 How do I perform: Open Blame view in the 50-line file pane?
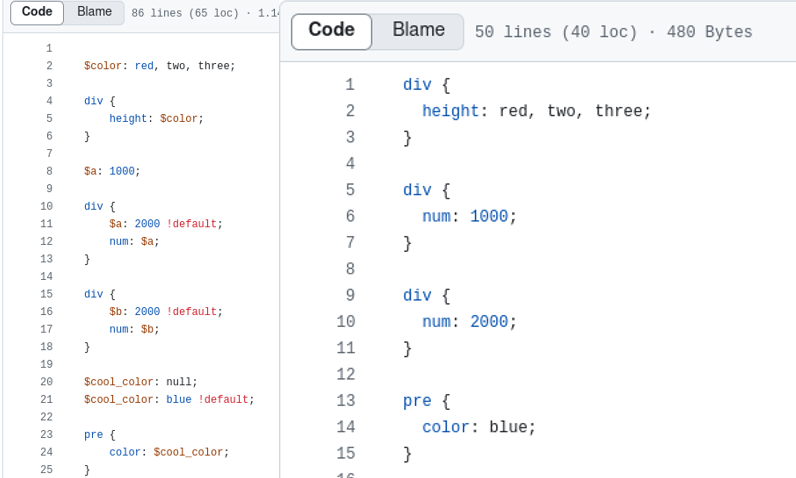click(418, 31)
